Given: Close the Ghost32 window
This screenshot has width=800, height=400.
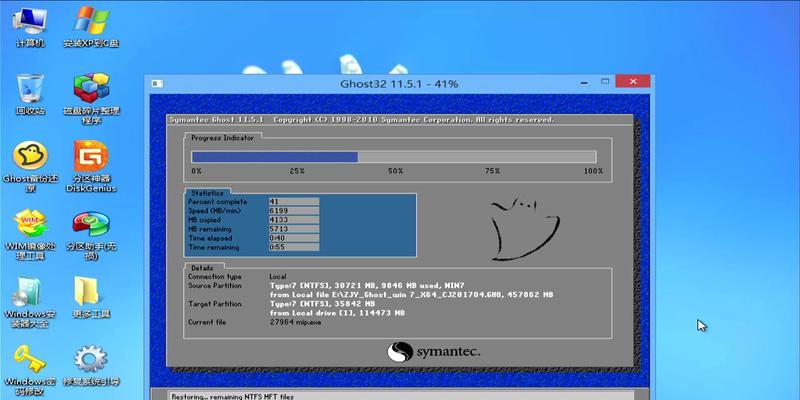Looking at the screenshot, I should pyautogui.click(x=633, y=82).
